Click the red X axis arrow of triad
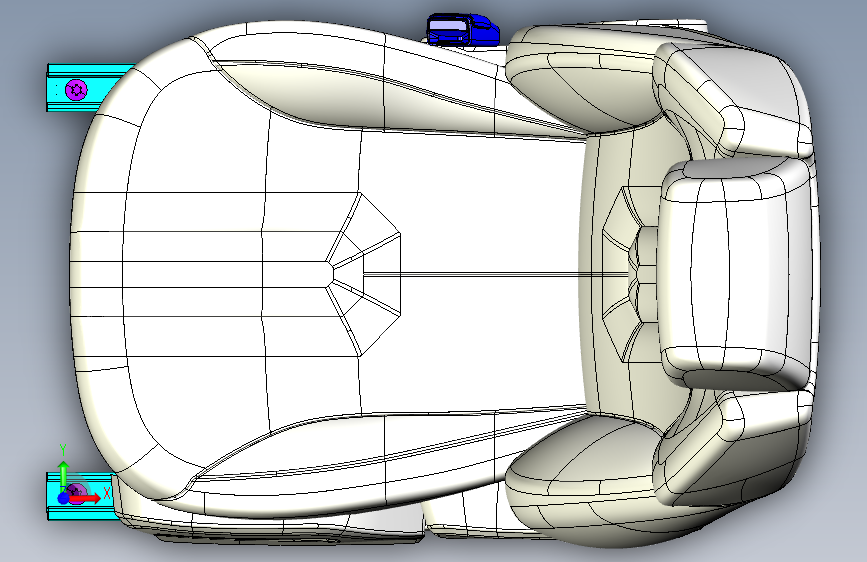This screenshot has width=867, height=562. pos(86,498)
